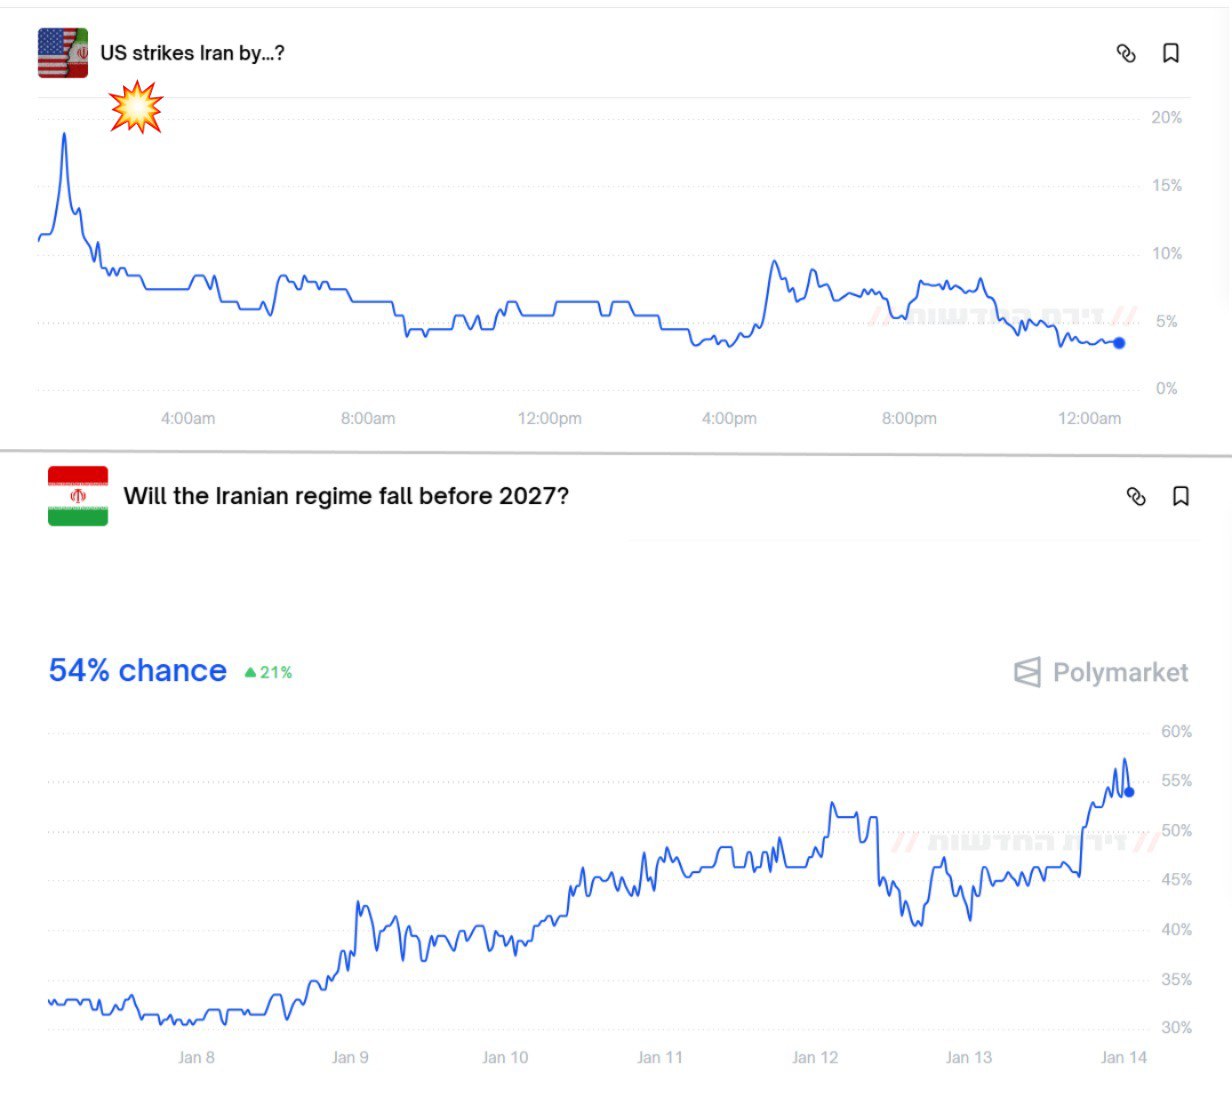Copy link for Iranian regime market
This screenshot has height=1105, width=1232.
point(1136,496)
